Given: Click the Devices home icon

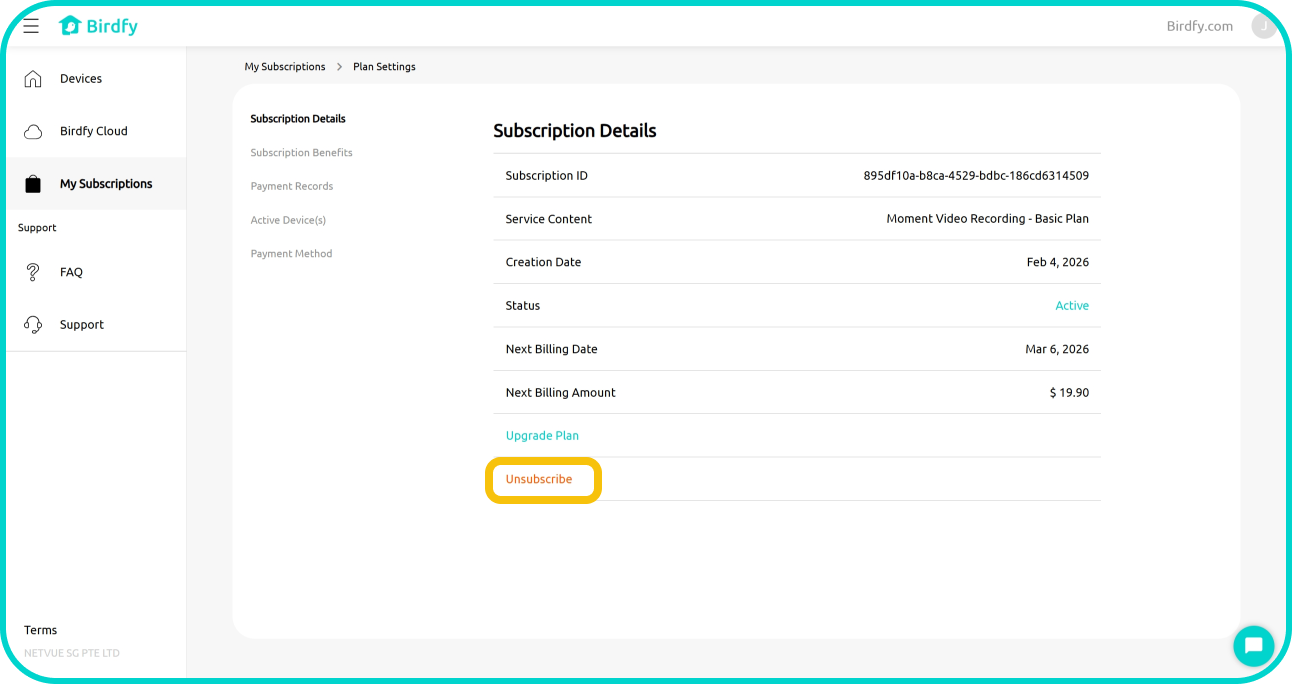Looking at the screenshot, I should pos(33,79).
